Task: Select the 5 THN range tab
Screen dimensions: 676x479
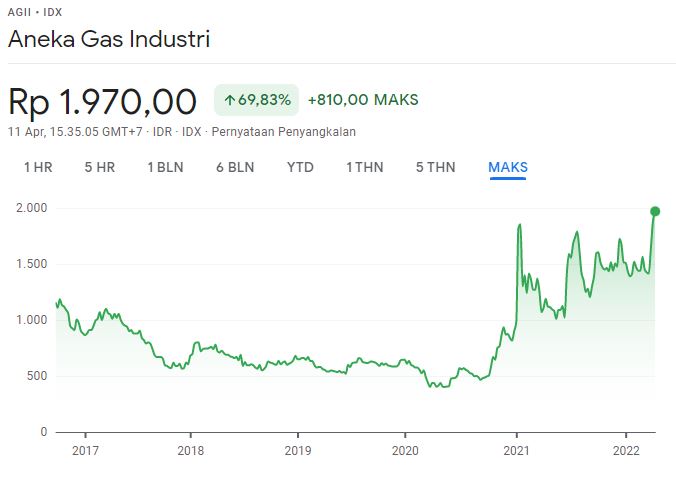Action: pos(435,167)
